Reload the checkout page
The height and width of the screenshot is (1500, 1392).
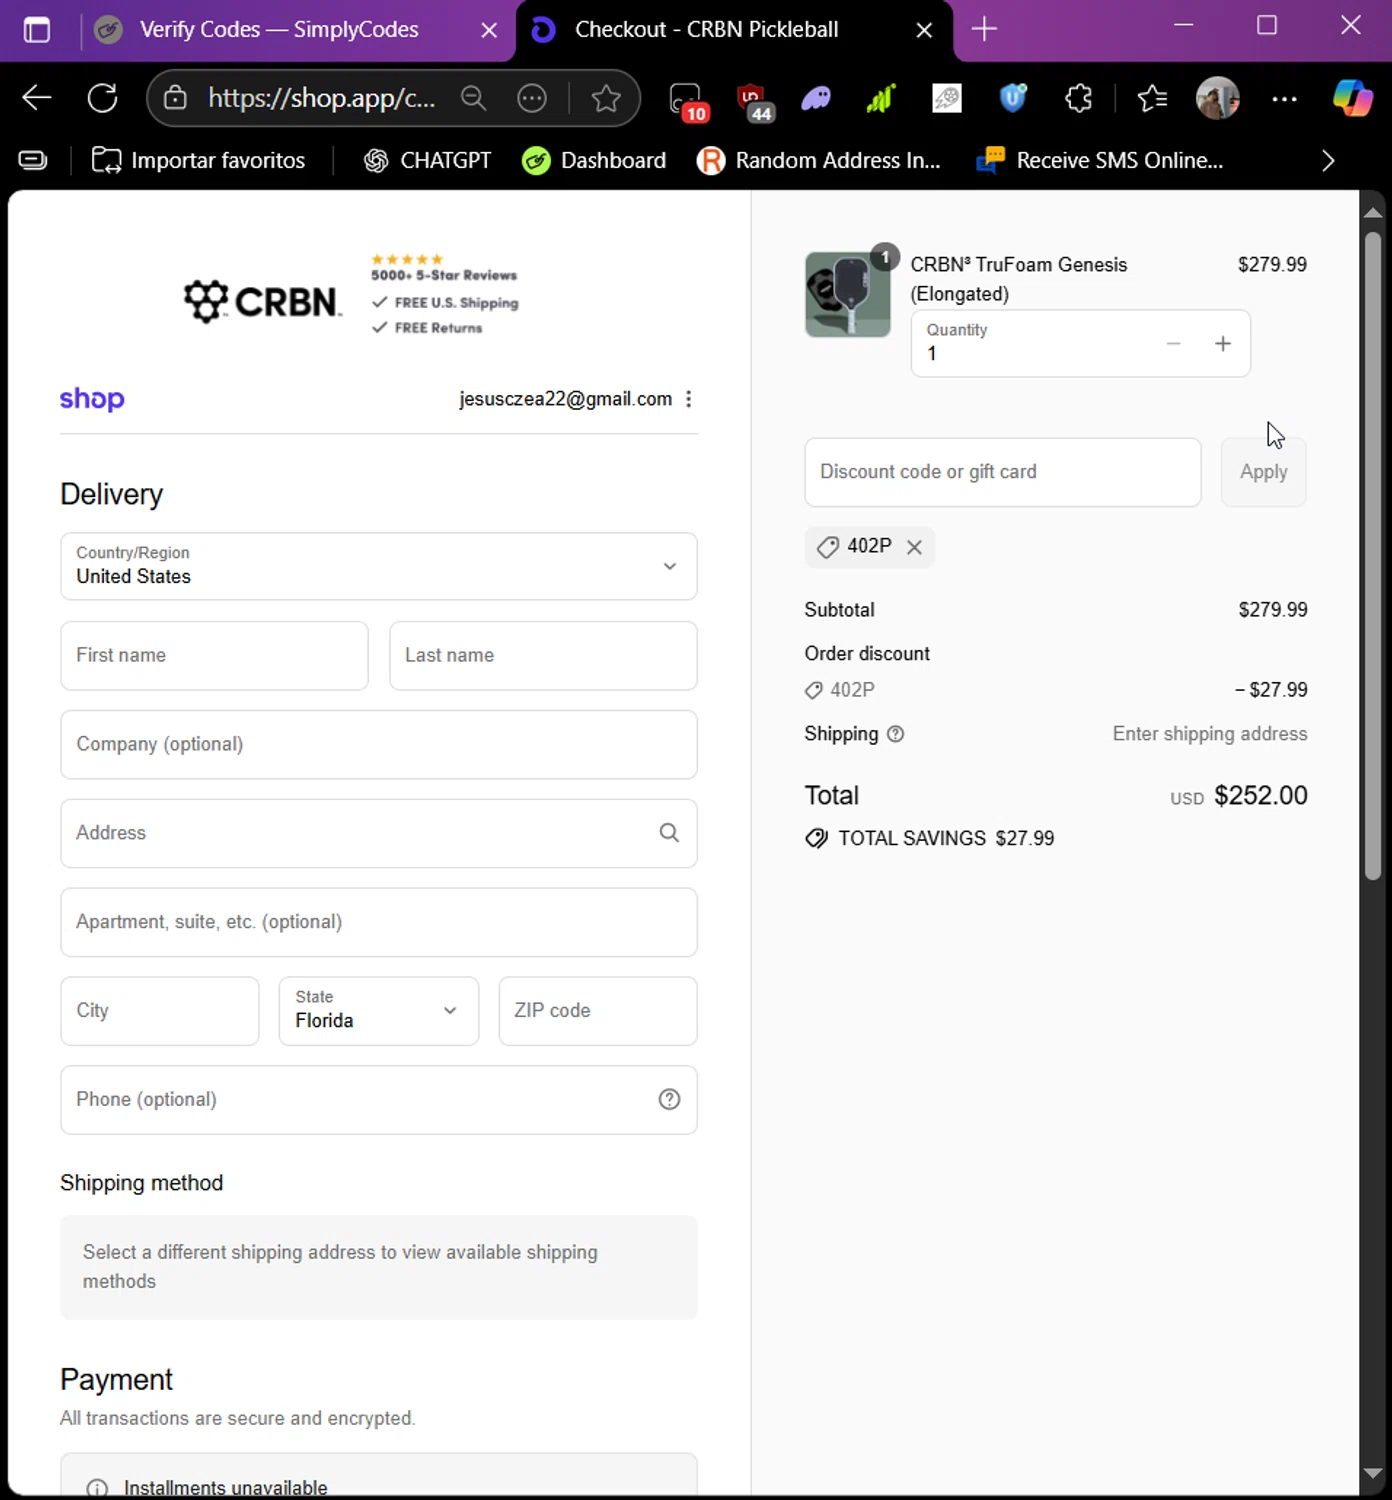point(102,98)
